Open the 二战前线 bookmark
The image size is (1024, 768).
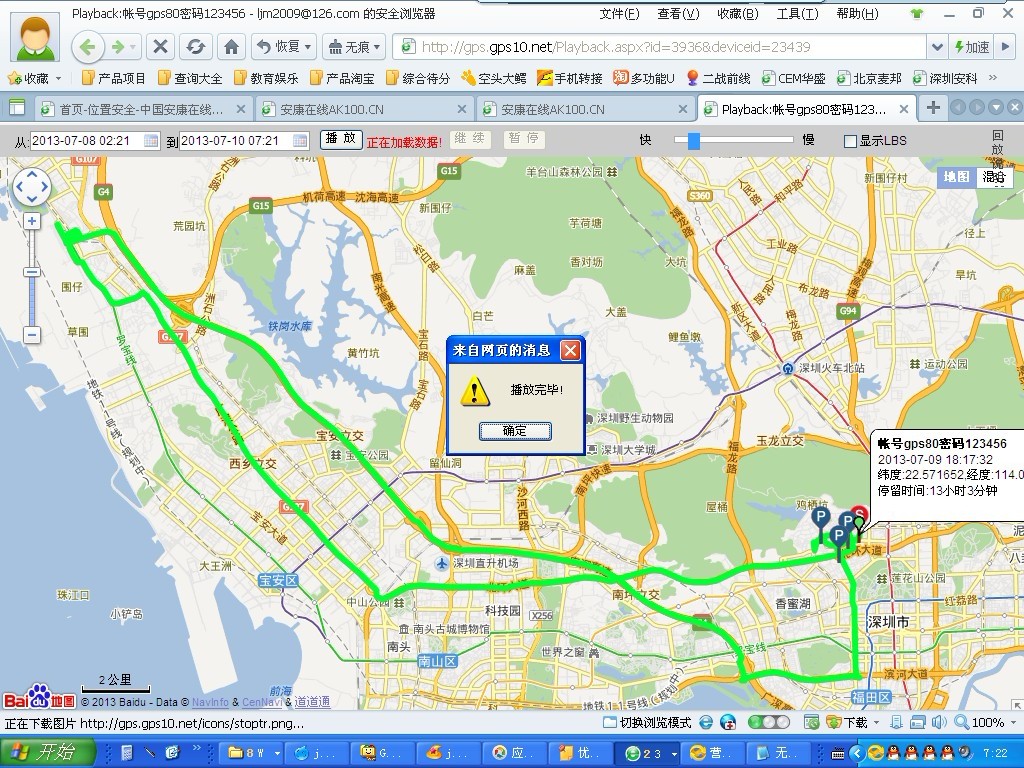click(x=718, y=78)
